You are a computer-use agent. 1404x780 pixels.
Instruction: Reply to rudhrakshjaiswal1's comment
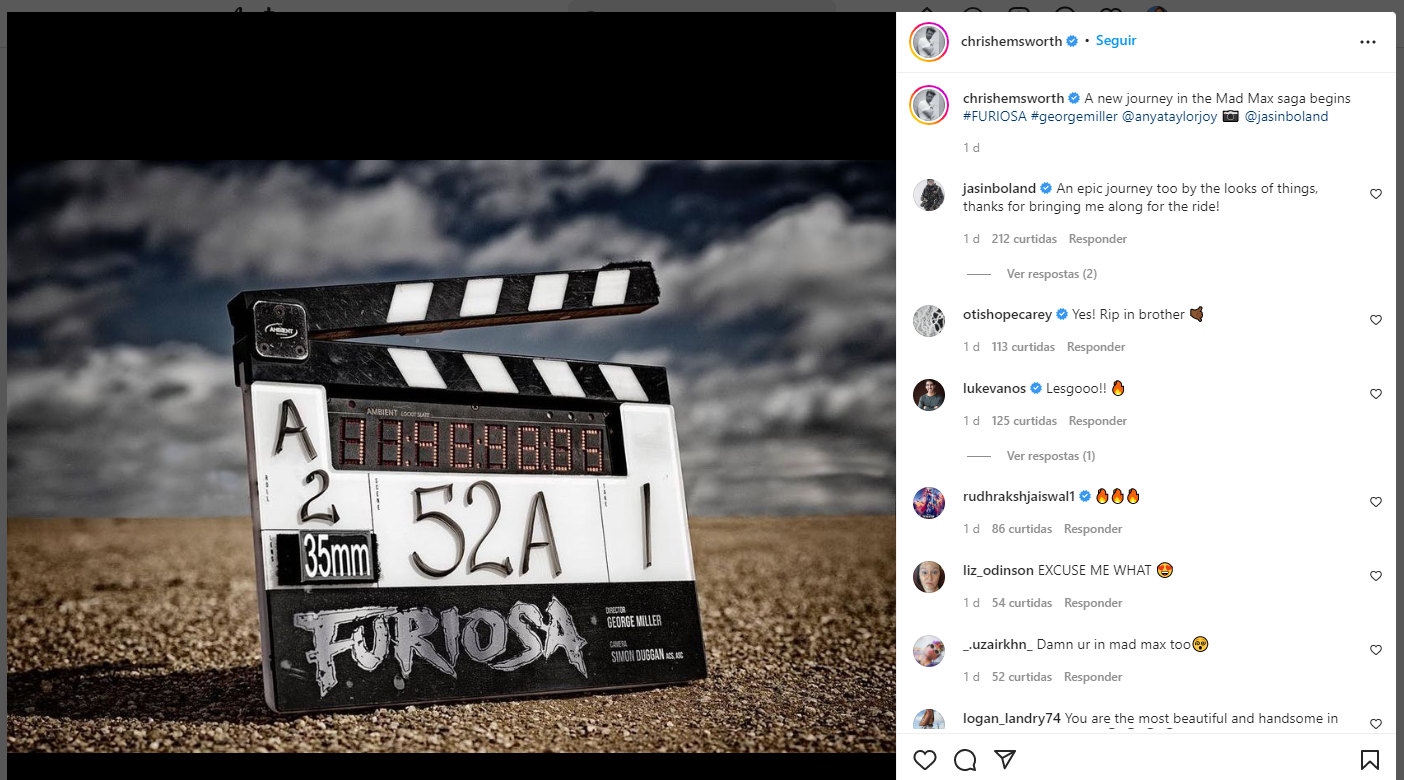(1093, 529)
